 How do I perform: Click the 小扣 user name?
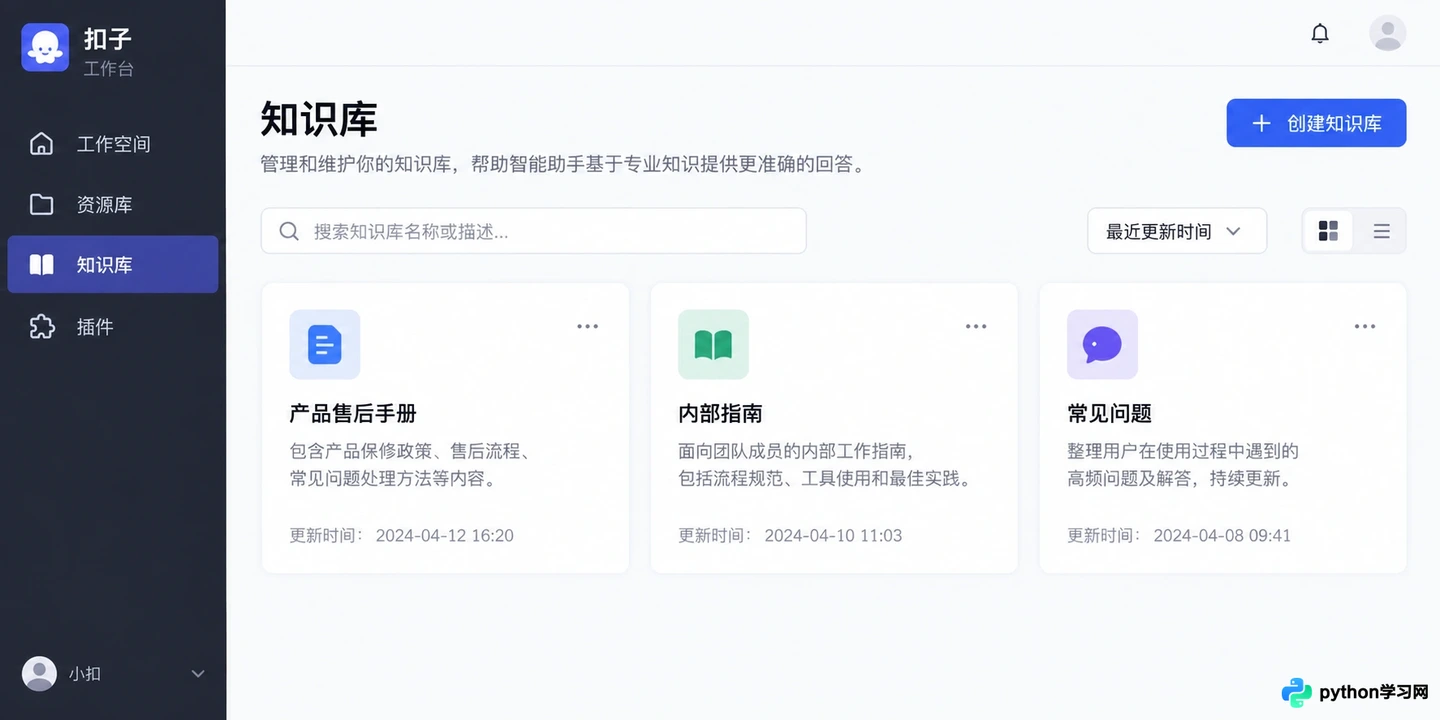click(x=85, y=674)
